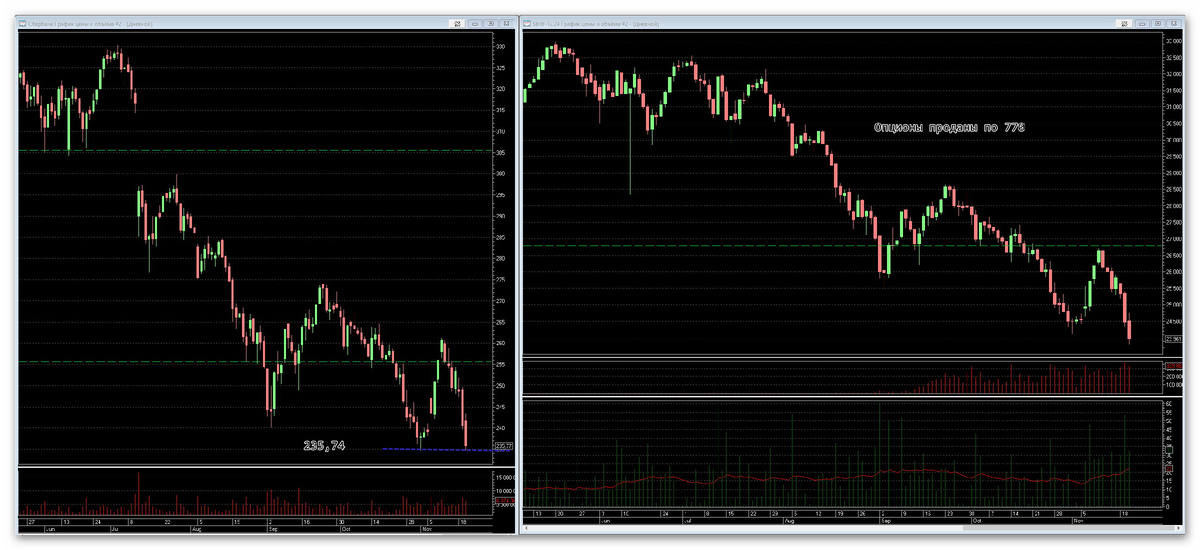Click the SBRF futures chart window icon
This screenshot has width=1200, height=550.
point(527,23)
